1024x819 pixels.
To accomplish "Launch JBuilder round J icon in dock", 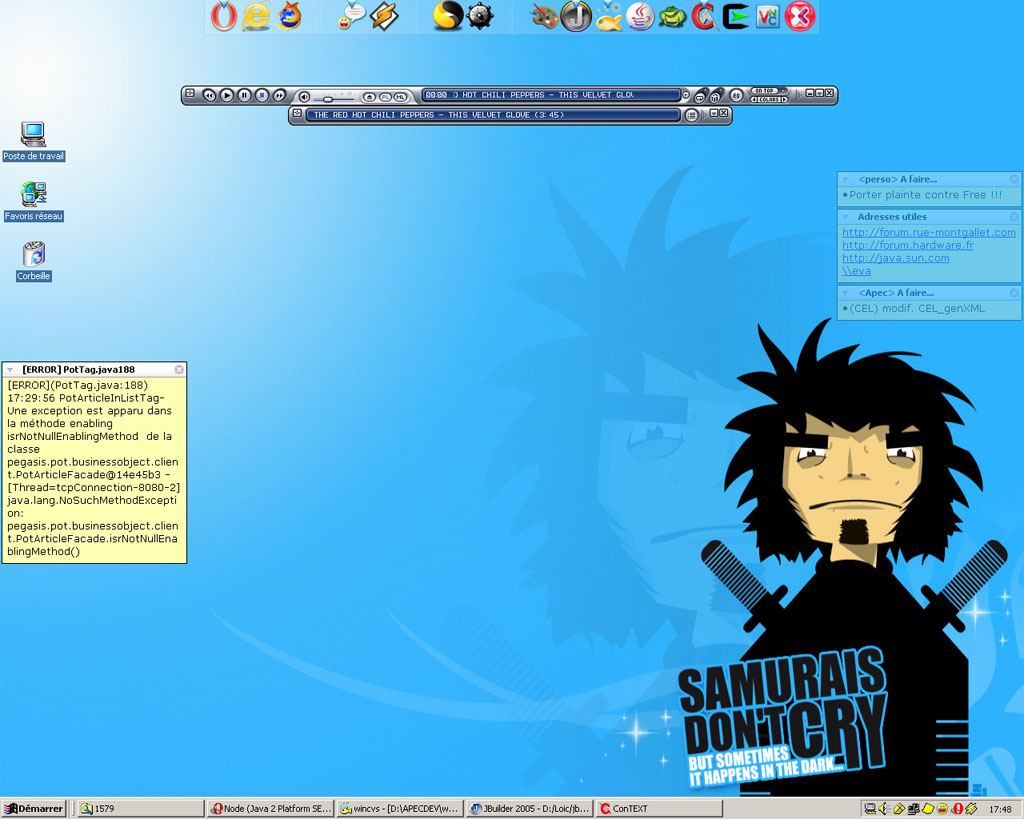I will [576, 16].
